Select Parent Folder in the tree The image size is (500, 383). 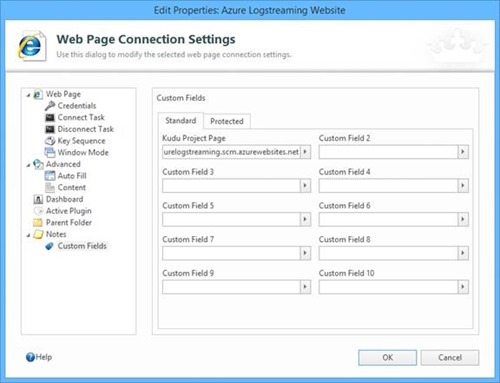coord(69,222)
